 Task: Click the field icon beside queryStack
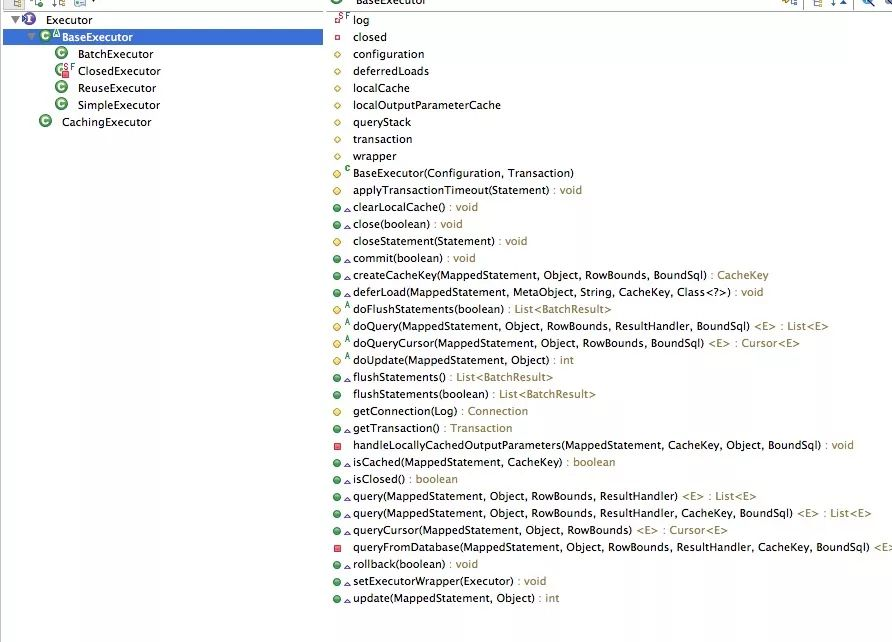337,123
